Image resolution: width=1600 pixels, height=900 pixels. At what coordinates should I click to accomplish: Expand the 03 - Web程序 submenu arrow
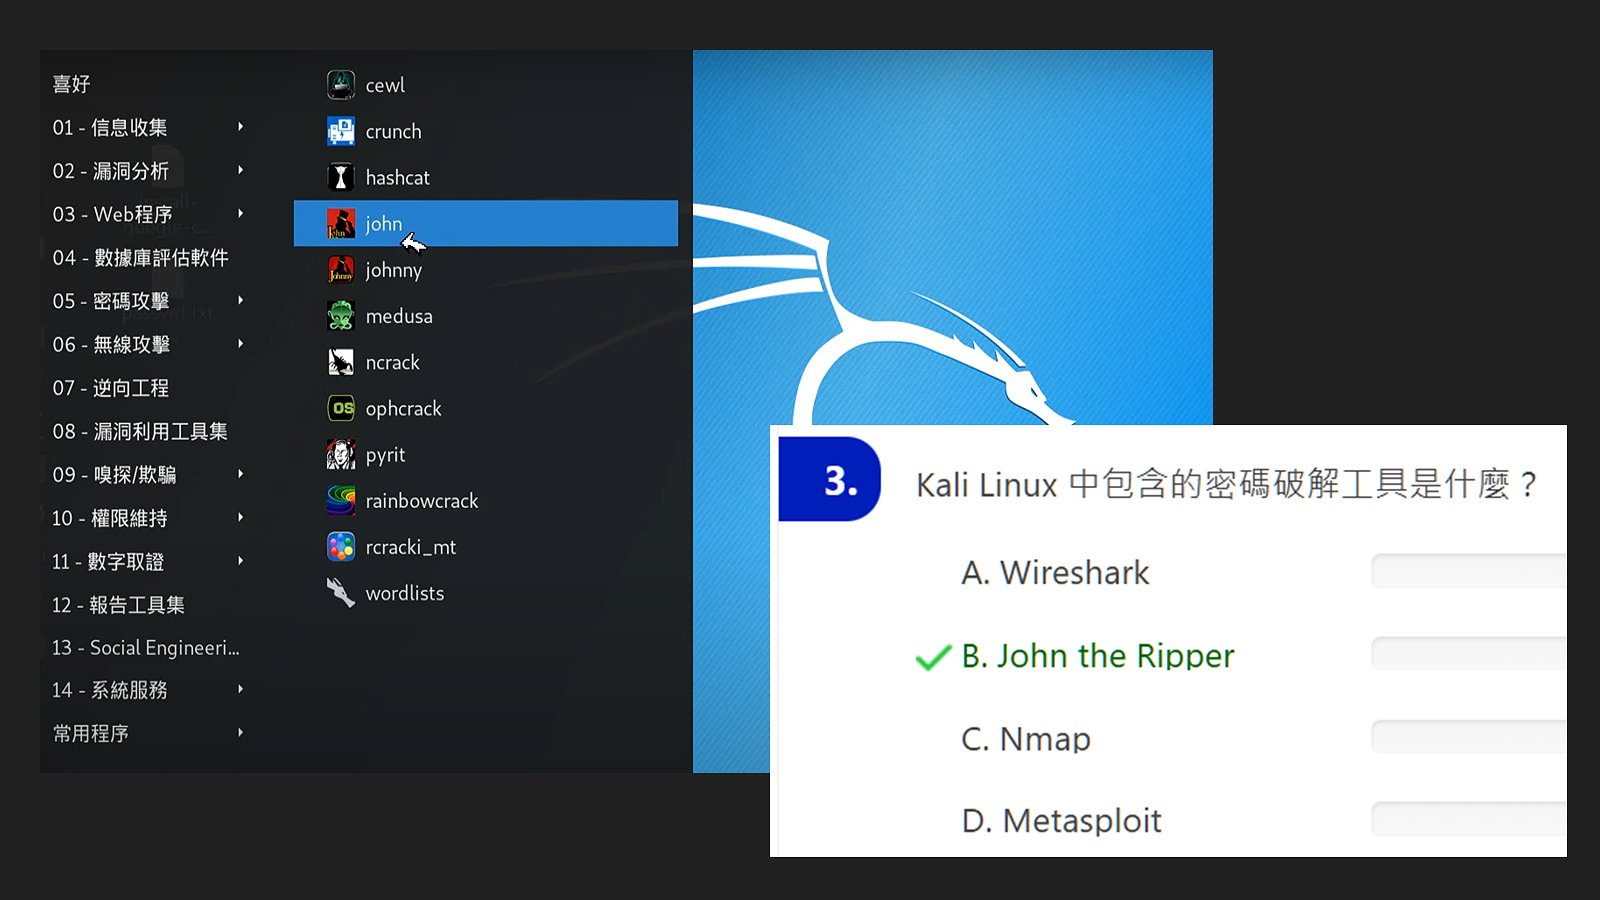click(x=240, y=214)
